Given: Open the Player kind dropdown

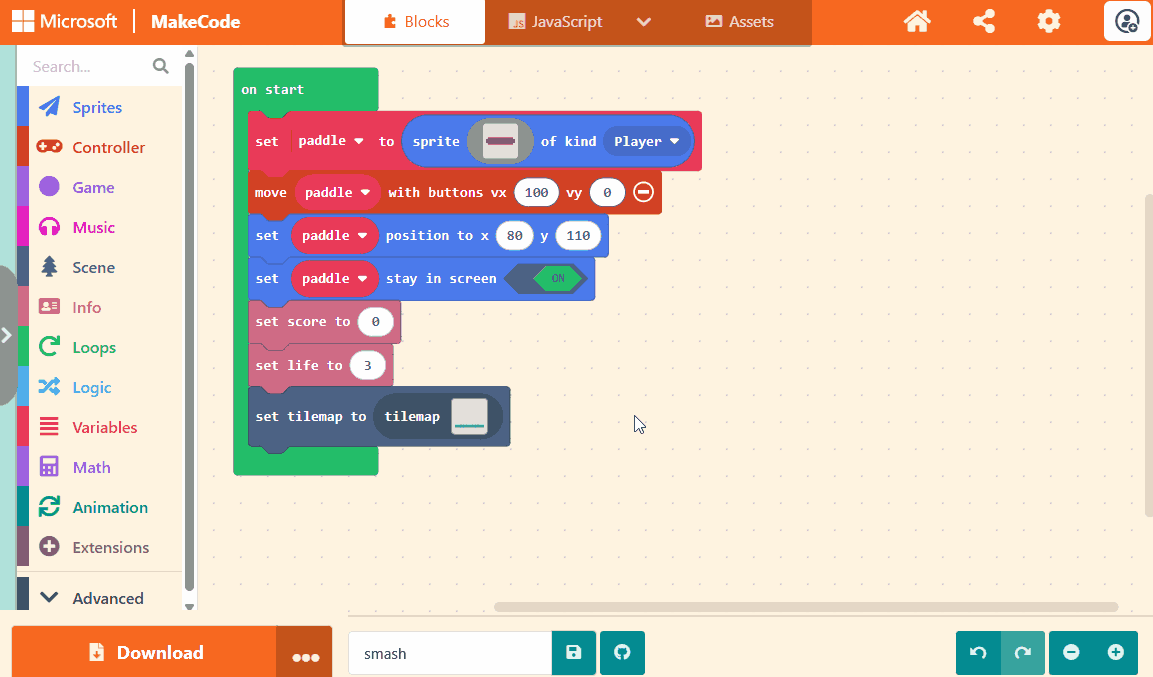Looking at the screenshot, I should pyautogui.click(x=646, y=141).
